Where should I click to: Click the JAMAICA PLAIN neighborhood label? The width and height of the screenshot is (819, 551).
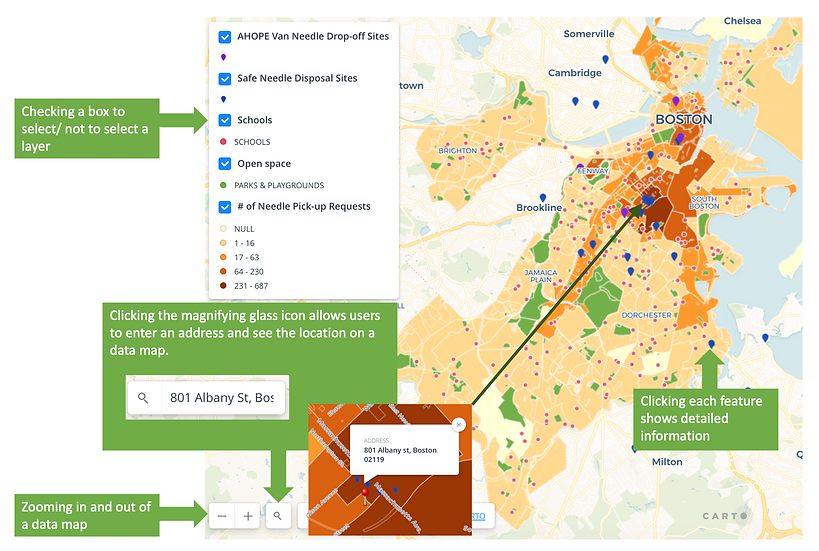(x=541, y=276)
